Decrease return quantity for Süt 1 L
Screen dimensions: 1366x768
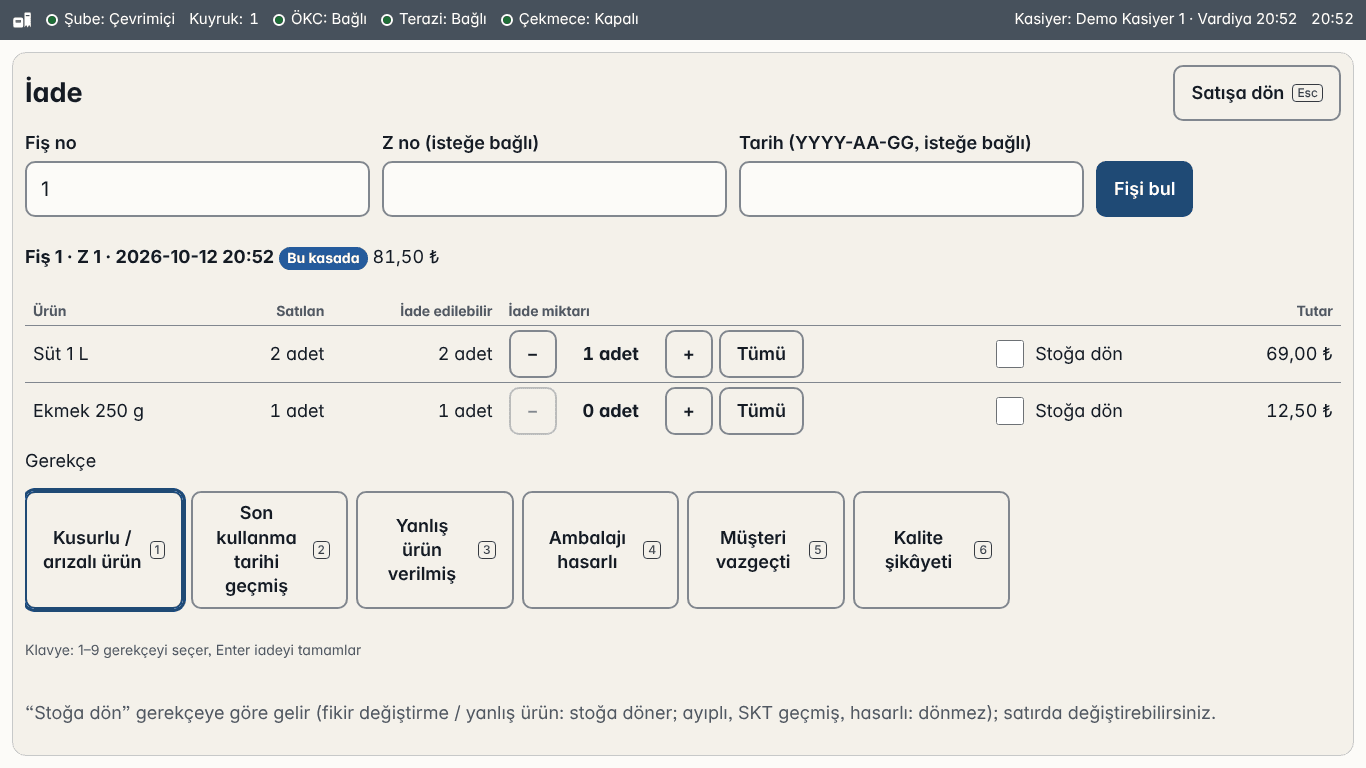[533, 354]
